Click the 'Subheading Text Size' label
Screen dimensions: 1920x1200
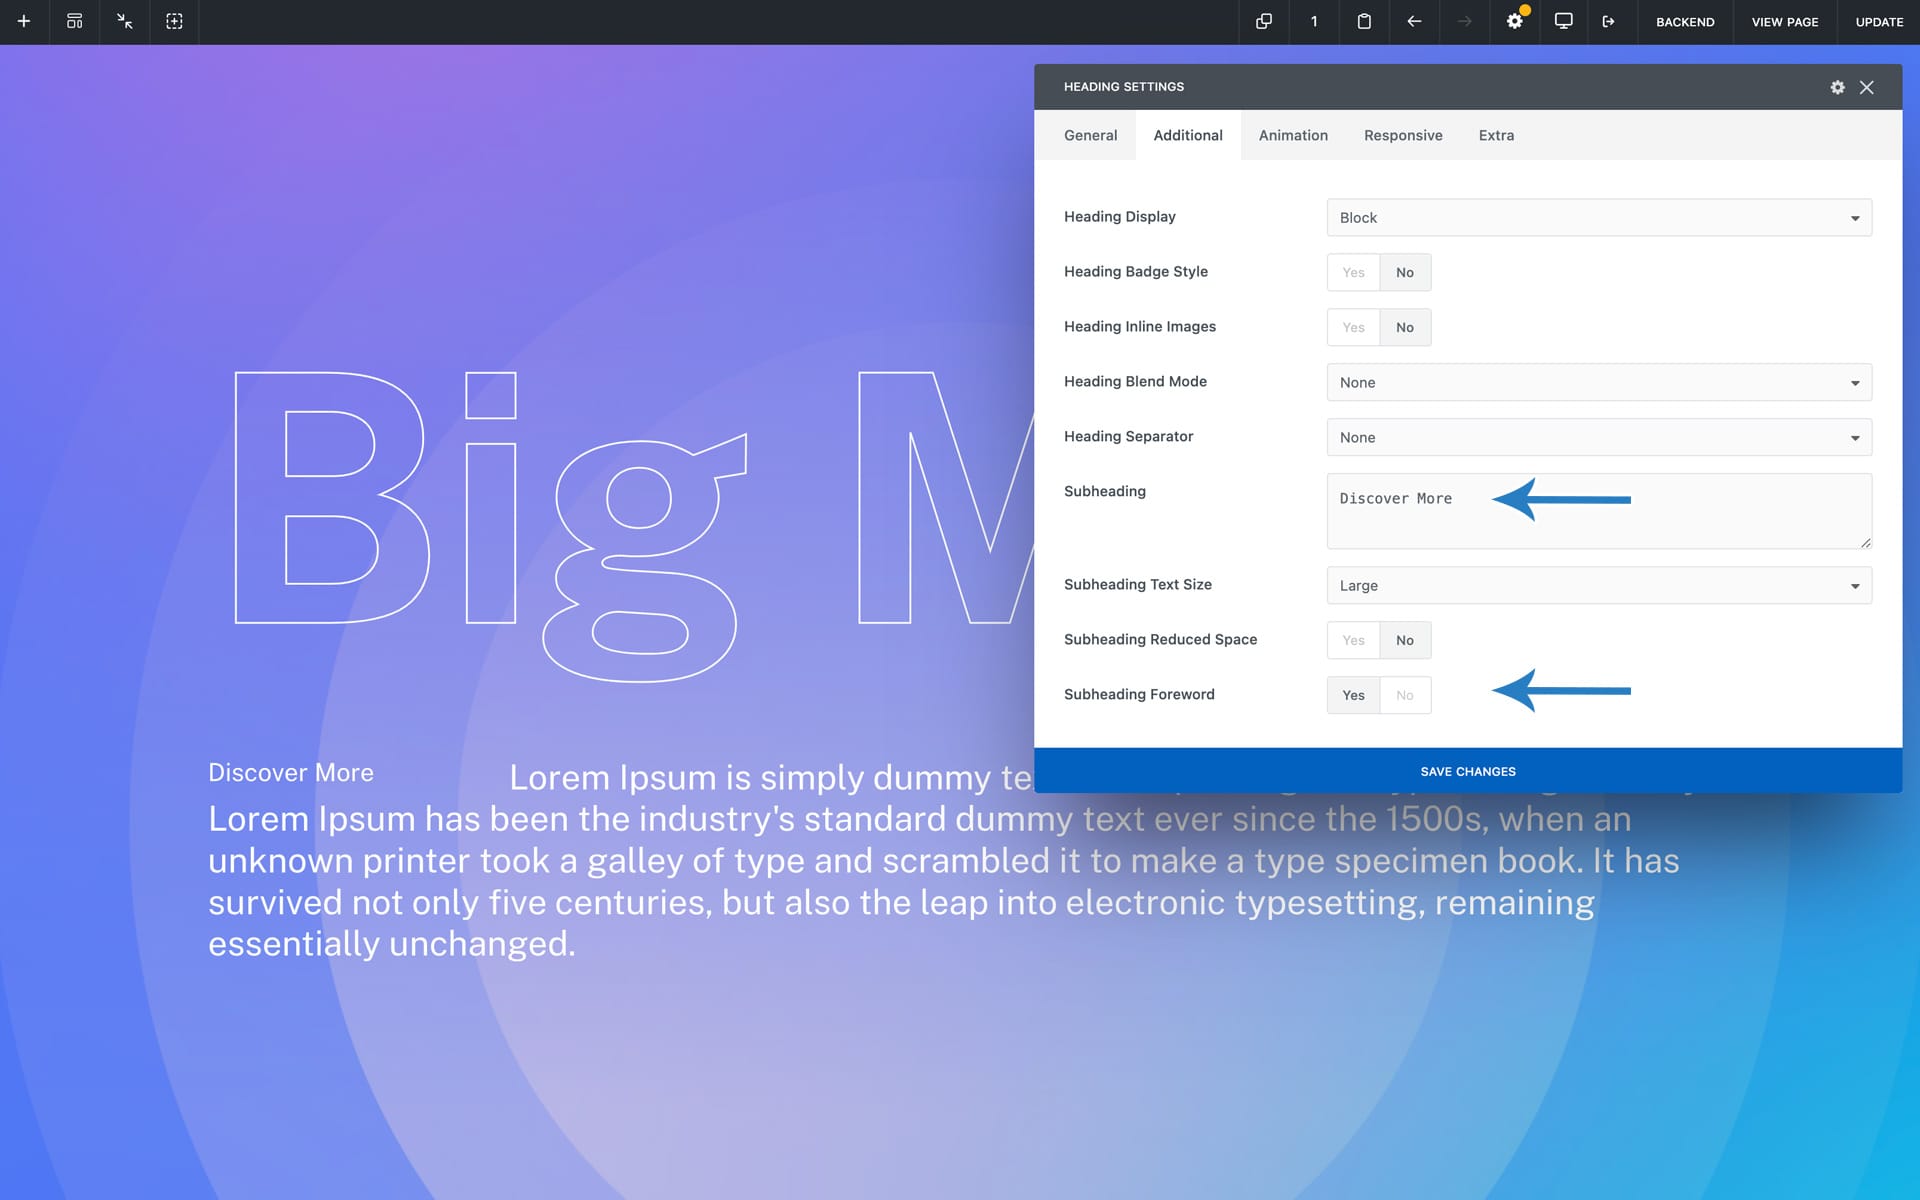1137,585
